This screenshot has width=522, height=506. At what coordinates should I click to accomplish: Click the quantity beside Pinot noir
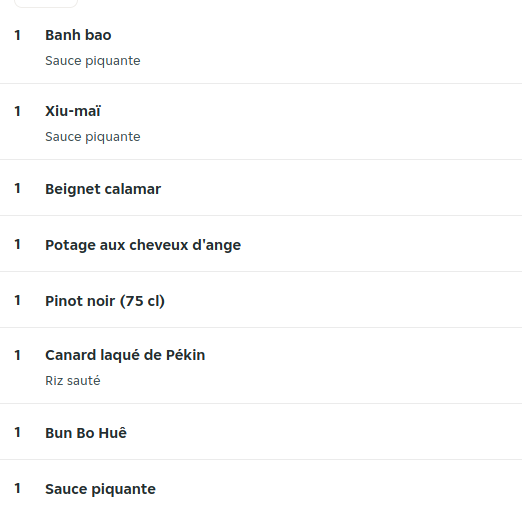point(18,300)
